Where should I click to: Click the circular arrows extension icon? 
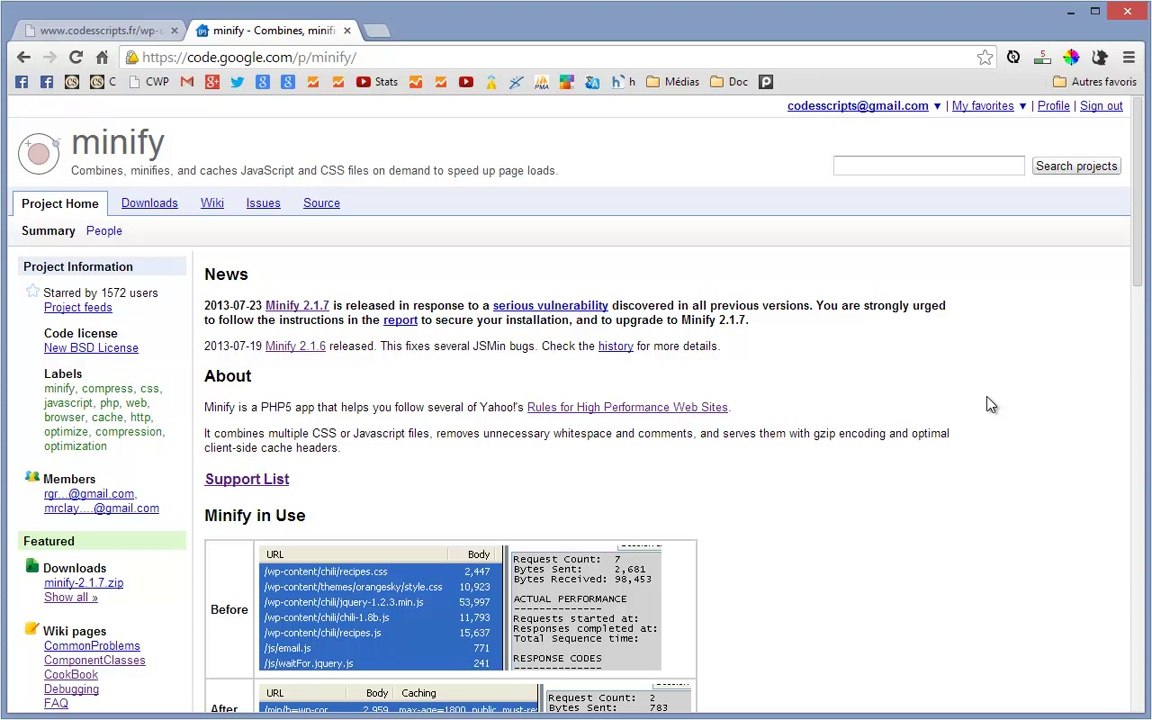1013,57
